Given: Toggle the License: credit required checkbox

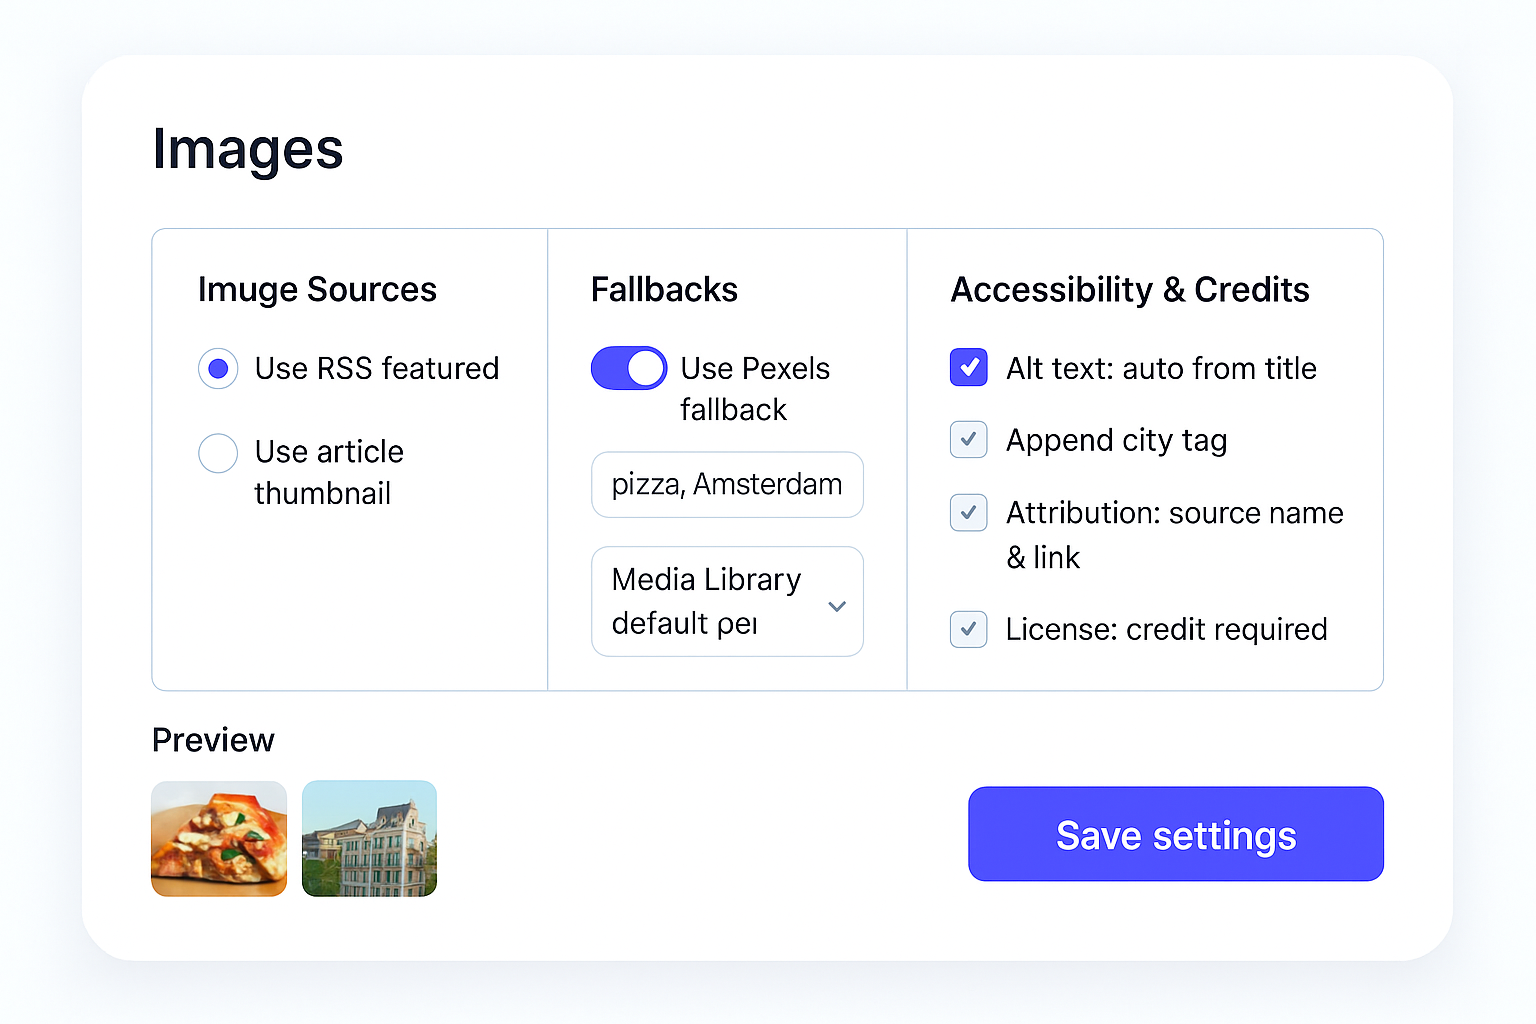Looking at the screenshot, I should (969, 629).
